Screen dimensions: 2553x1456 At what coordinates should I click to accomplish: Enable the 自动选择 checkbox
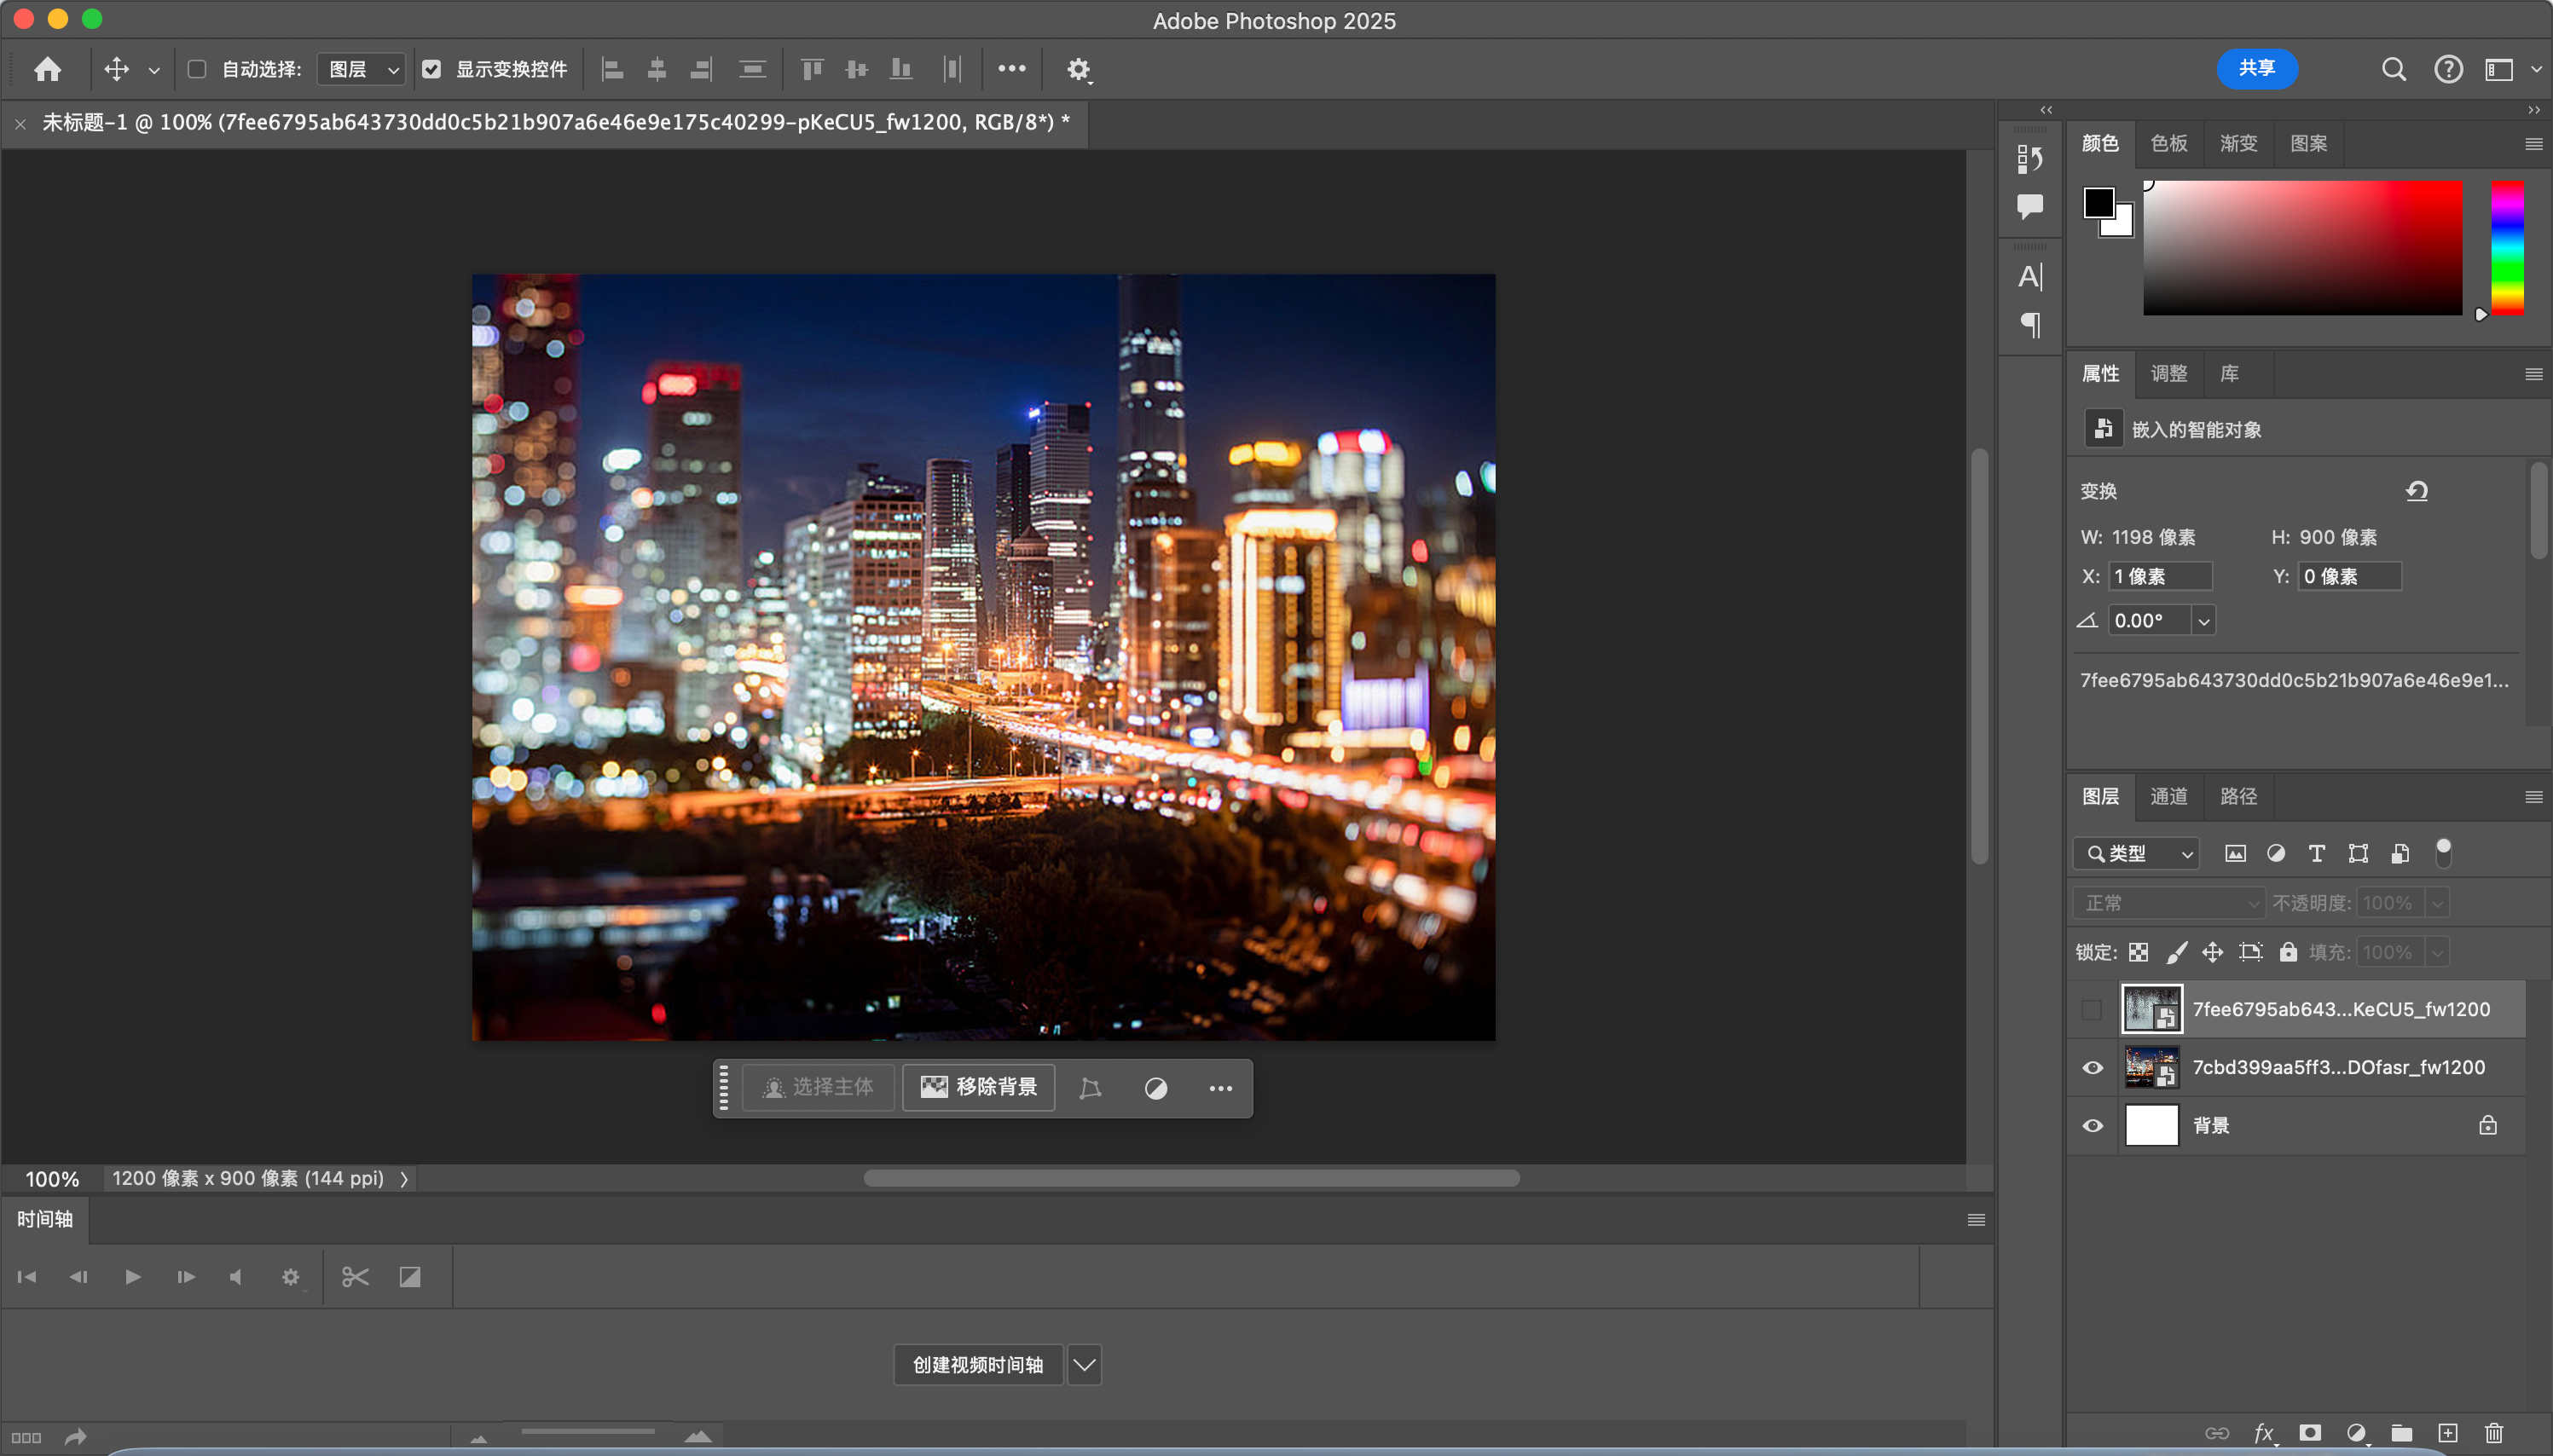(197, 69)
